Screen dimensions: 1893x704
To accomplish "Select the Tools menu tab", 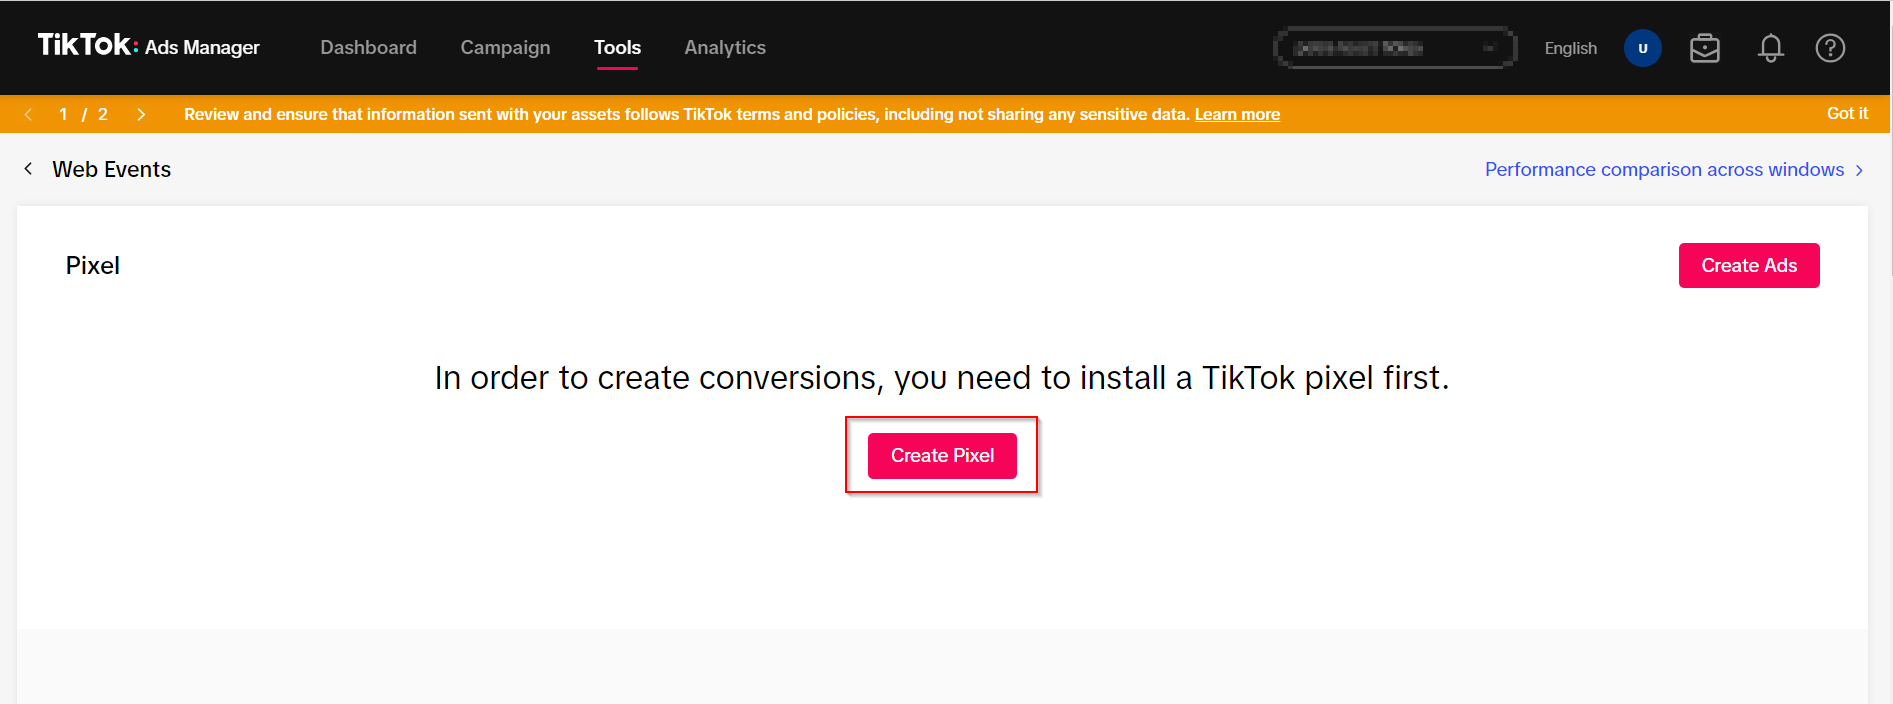I will point(617,47).
